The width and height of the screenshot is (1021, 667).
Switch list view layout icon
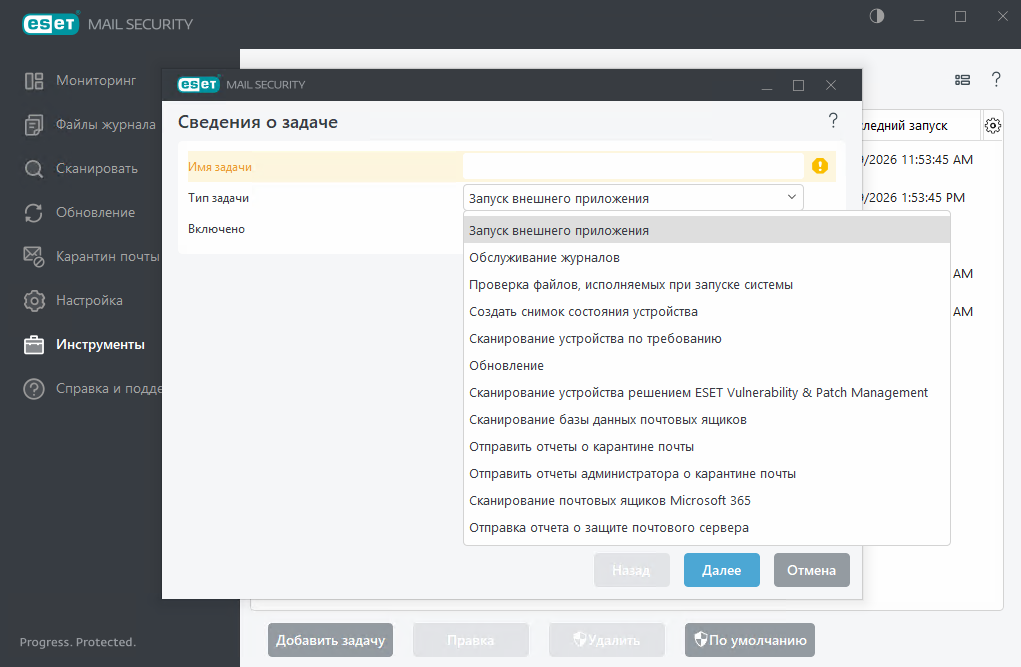pyautogui.click(x=962, y=80)
